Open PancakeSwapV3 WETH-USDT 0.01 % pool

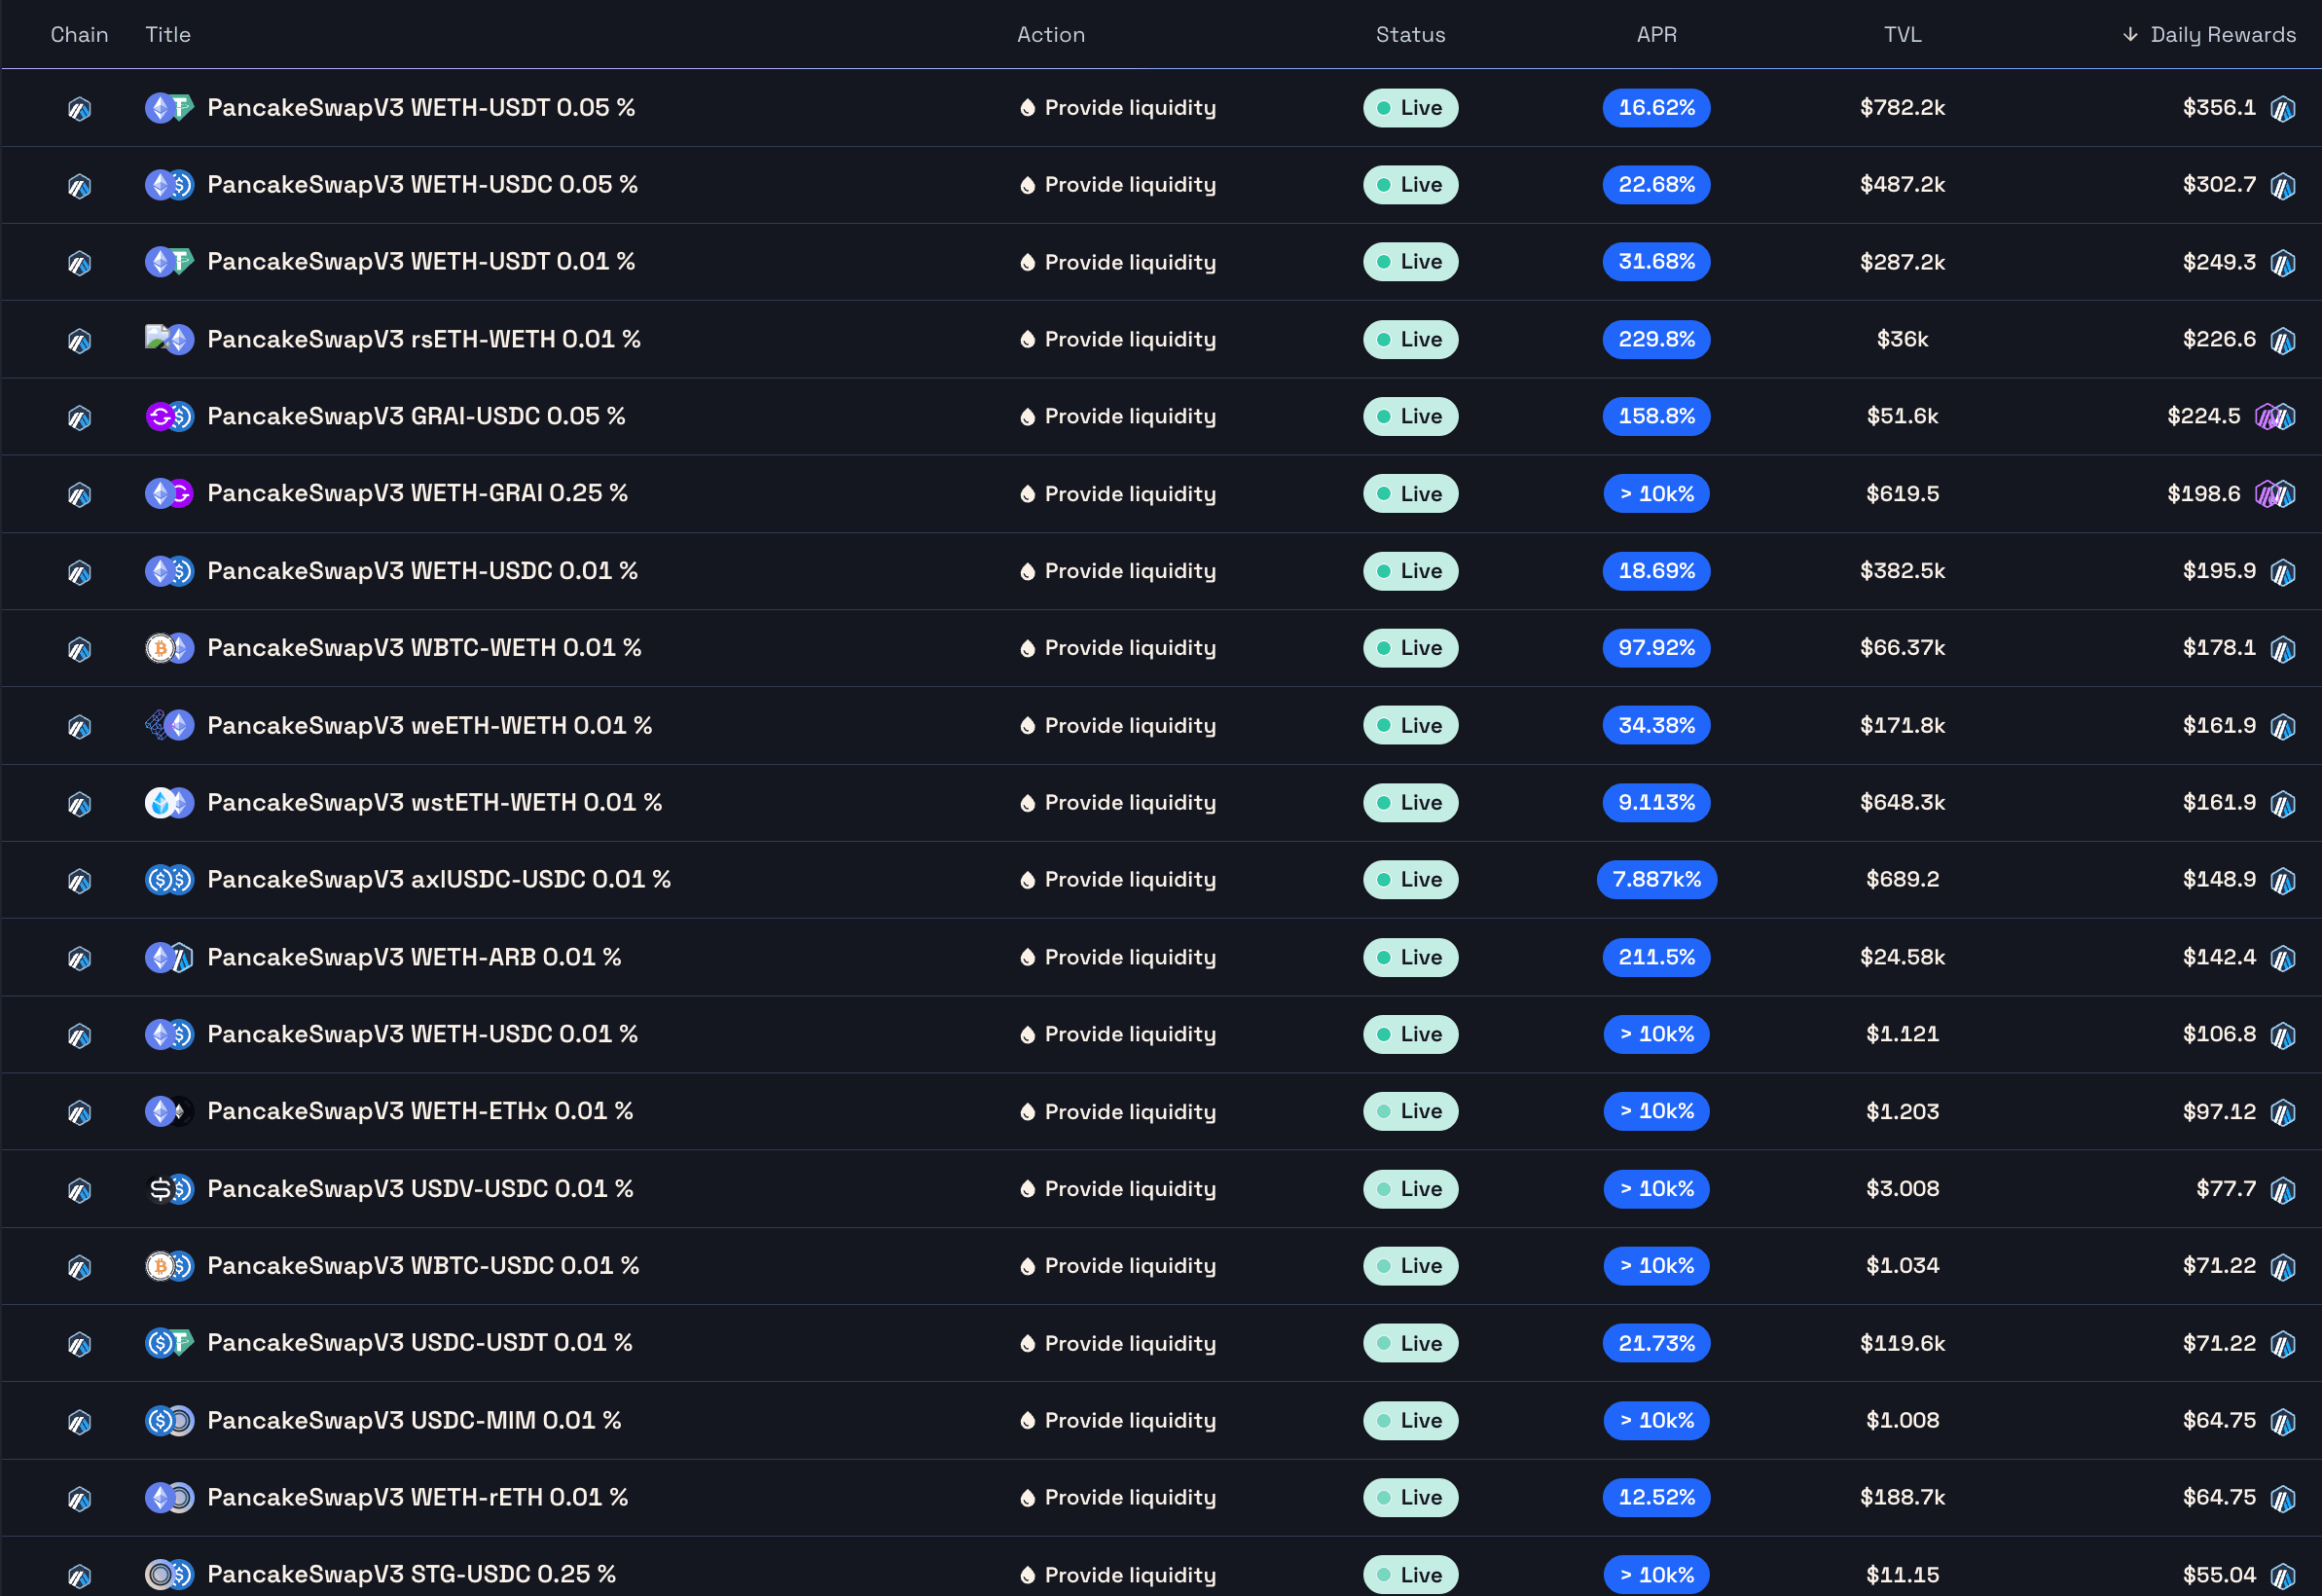pyautogui.click(x=421, y=261)
